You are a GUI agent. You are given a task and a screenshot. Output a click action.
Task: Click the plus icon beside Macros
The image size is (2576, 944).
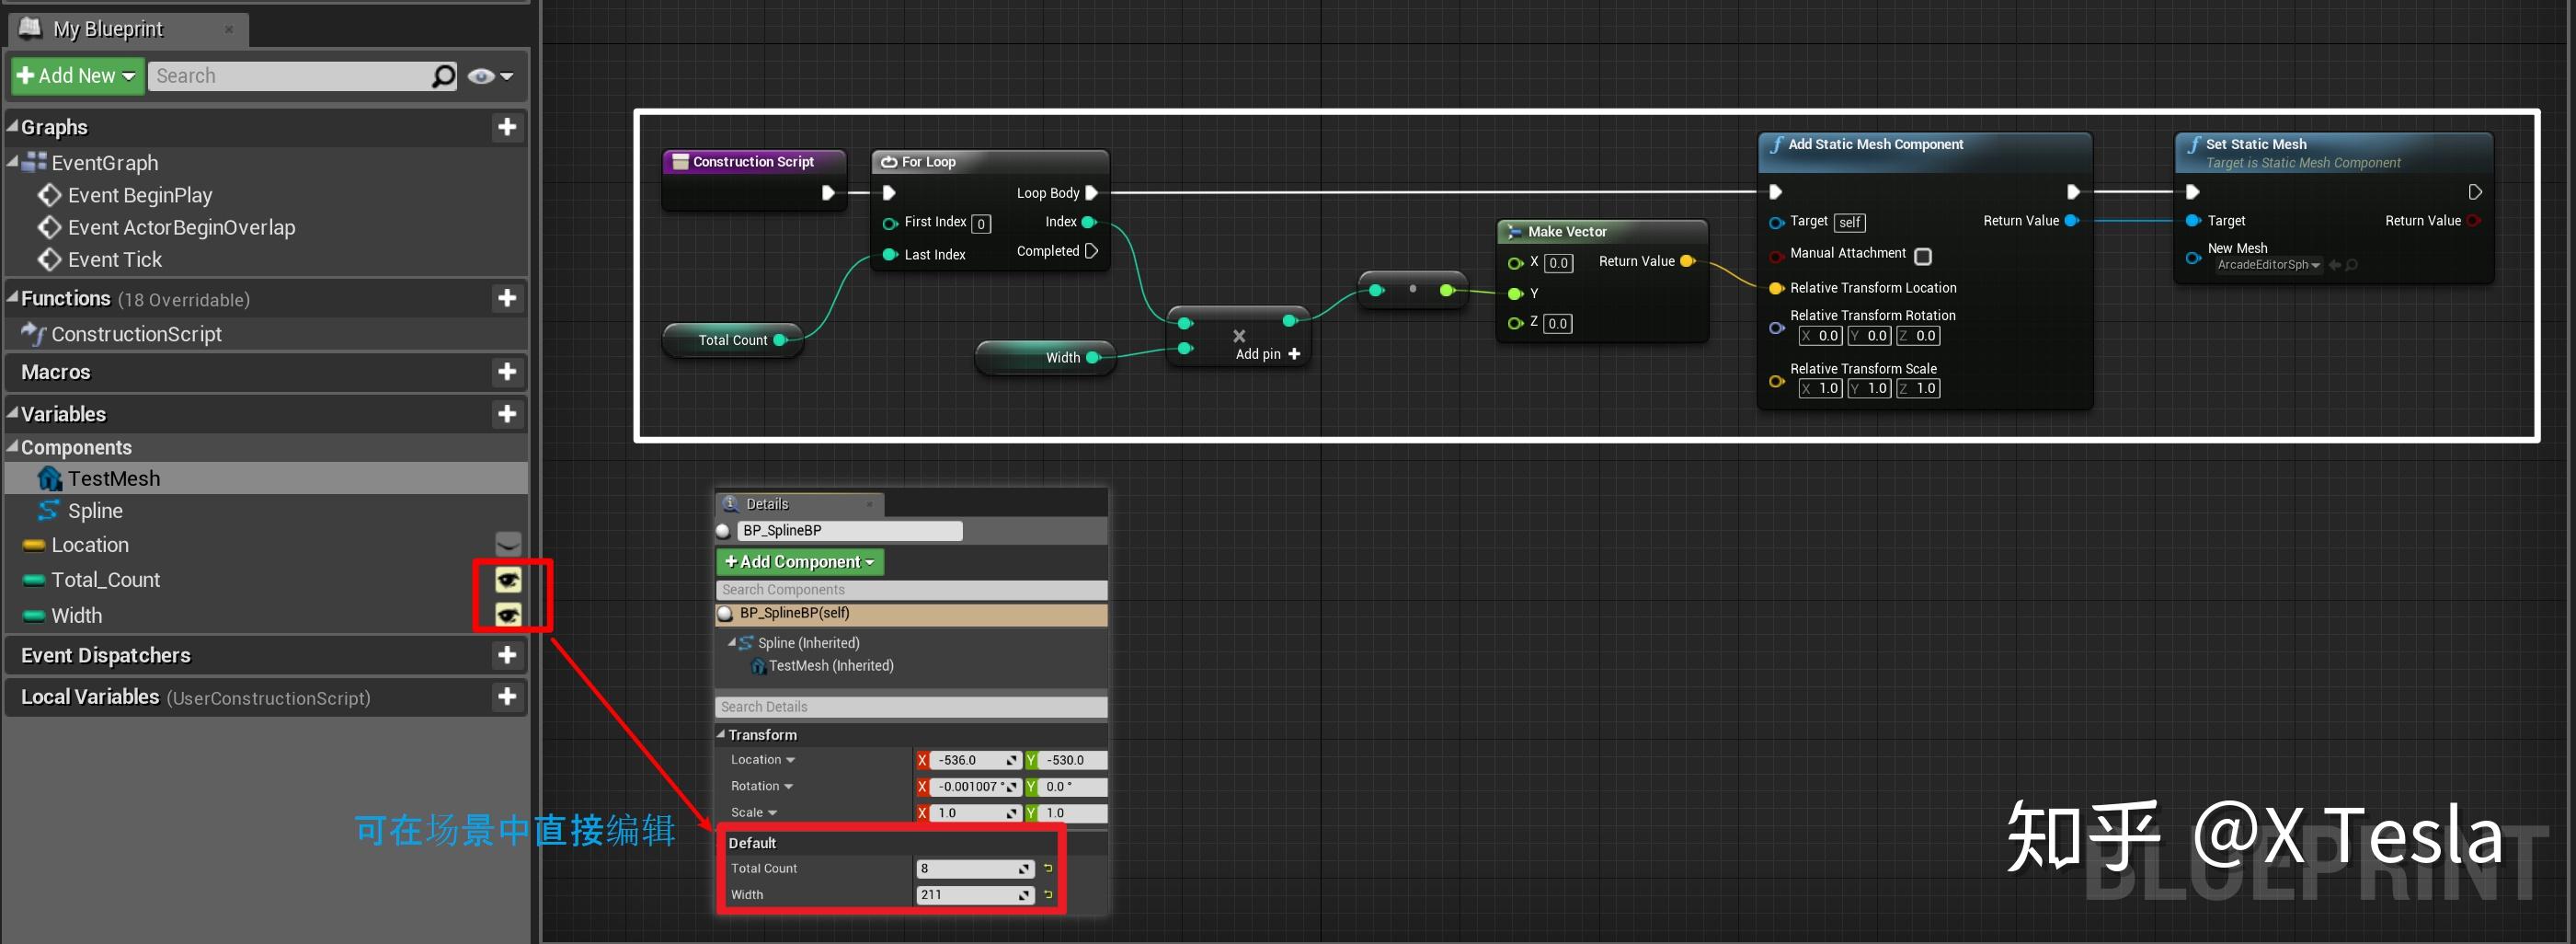pos(508,372)
